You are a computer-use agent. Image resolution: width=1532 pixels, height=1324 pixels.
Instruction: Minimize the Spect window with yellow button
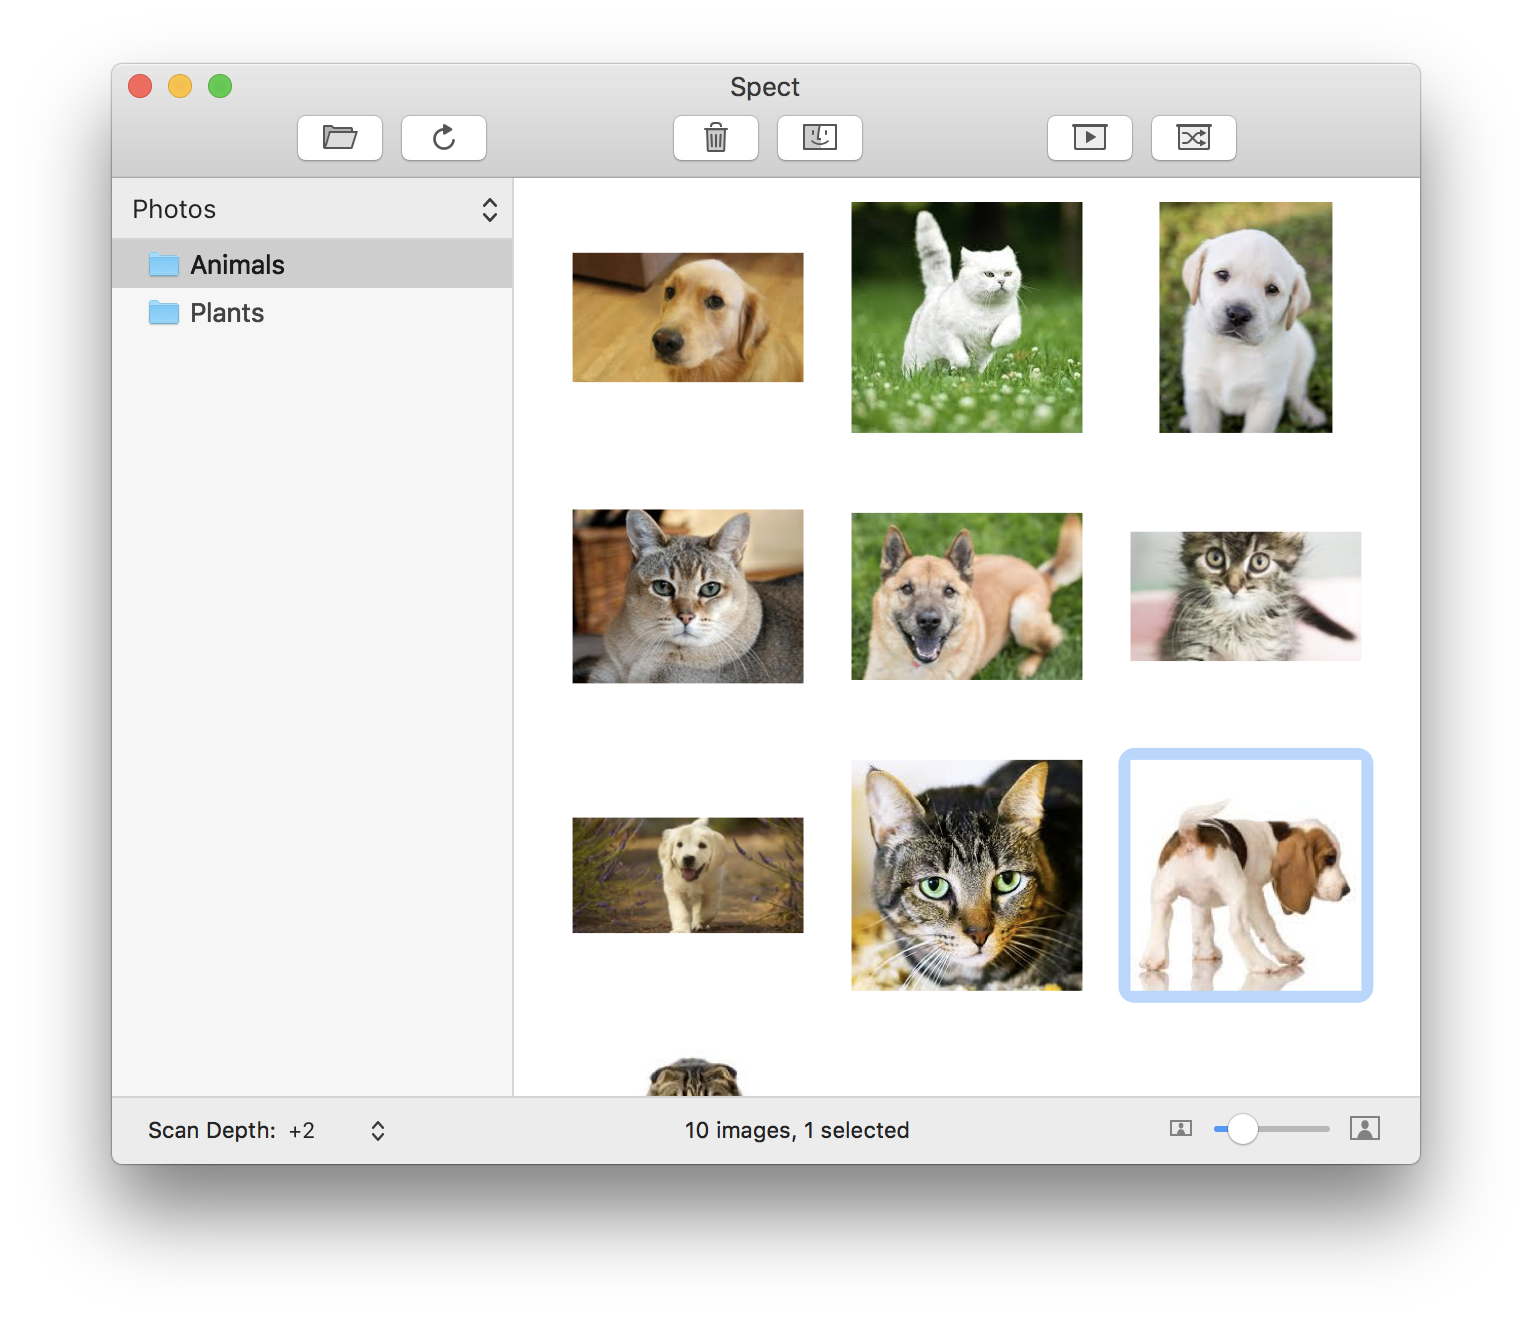click(180, 86)
